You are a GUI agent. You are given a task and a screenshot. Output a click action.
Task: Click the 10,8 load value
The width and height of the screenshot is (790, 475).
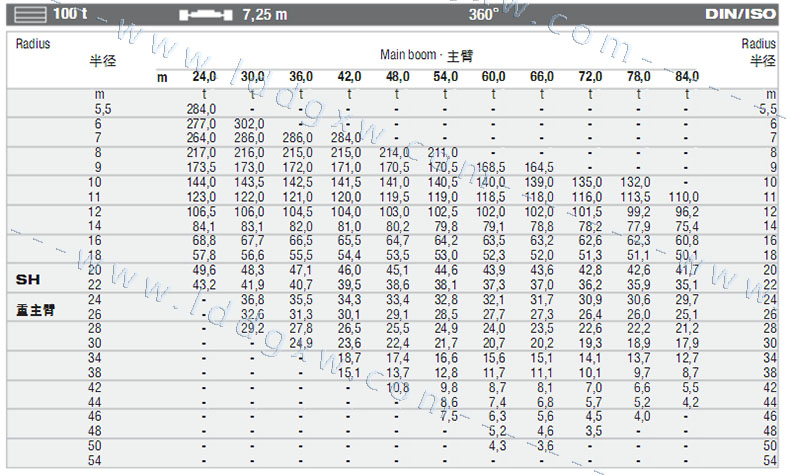point(398,388)
